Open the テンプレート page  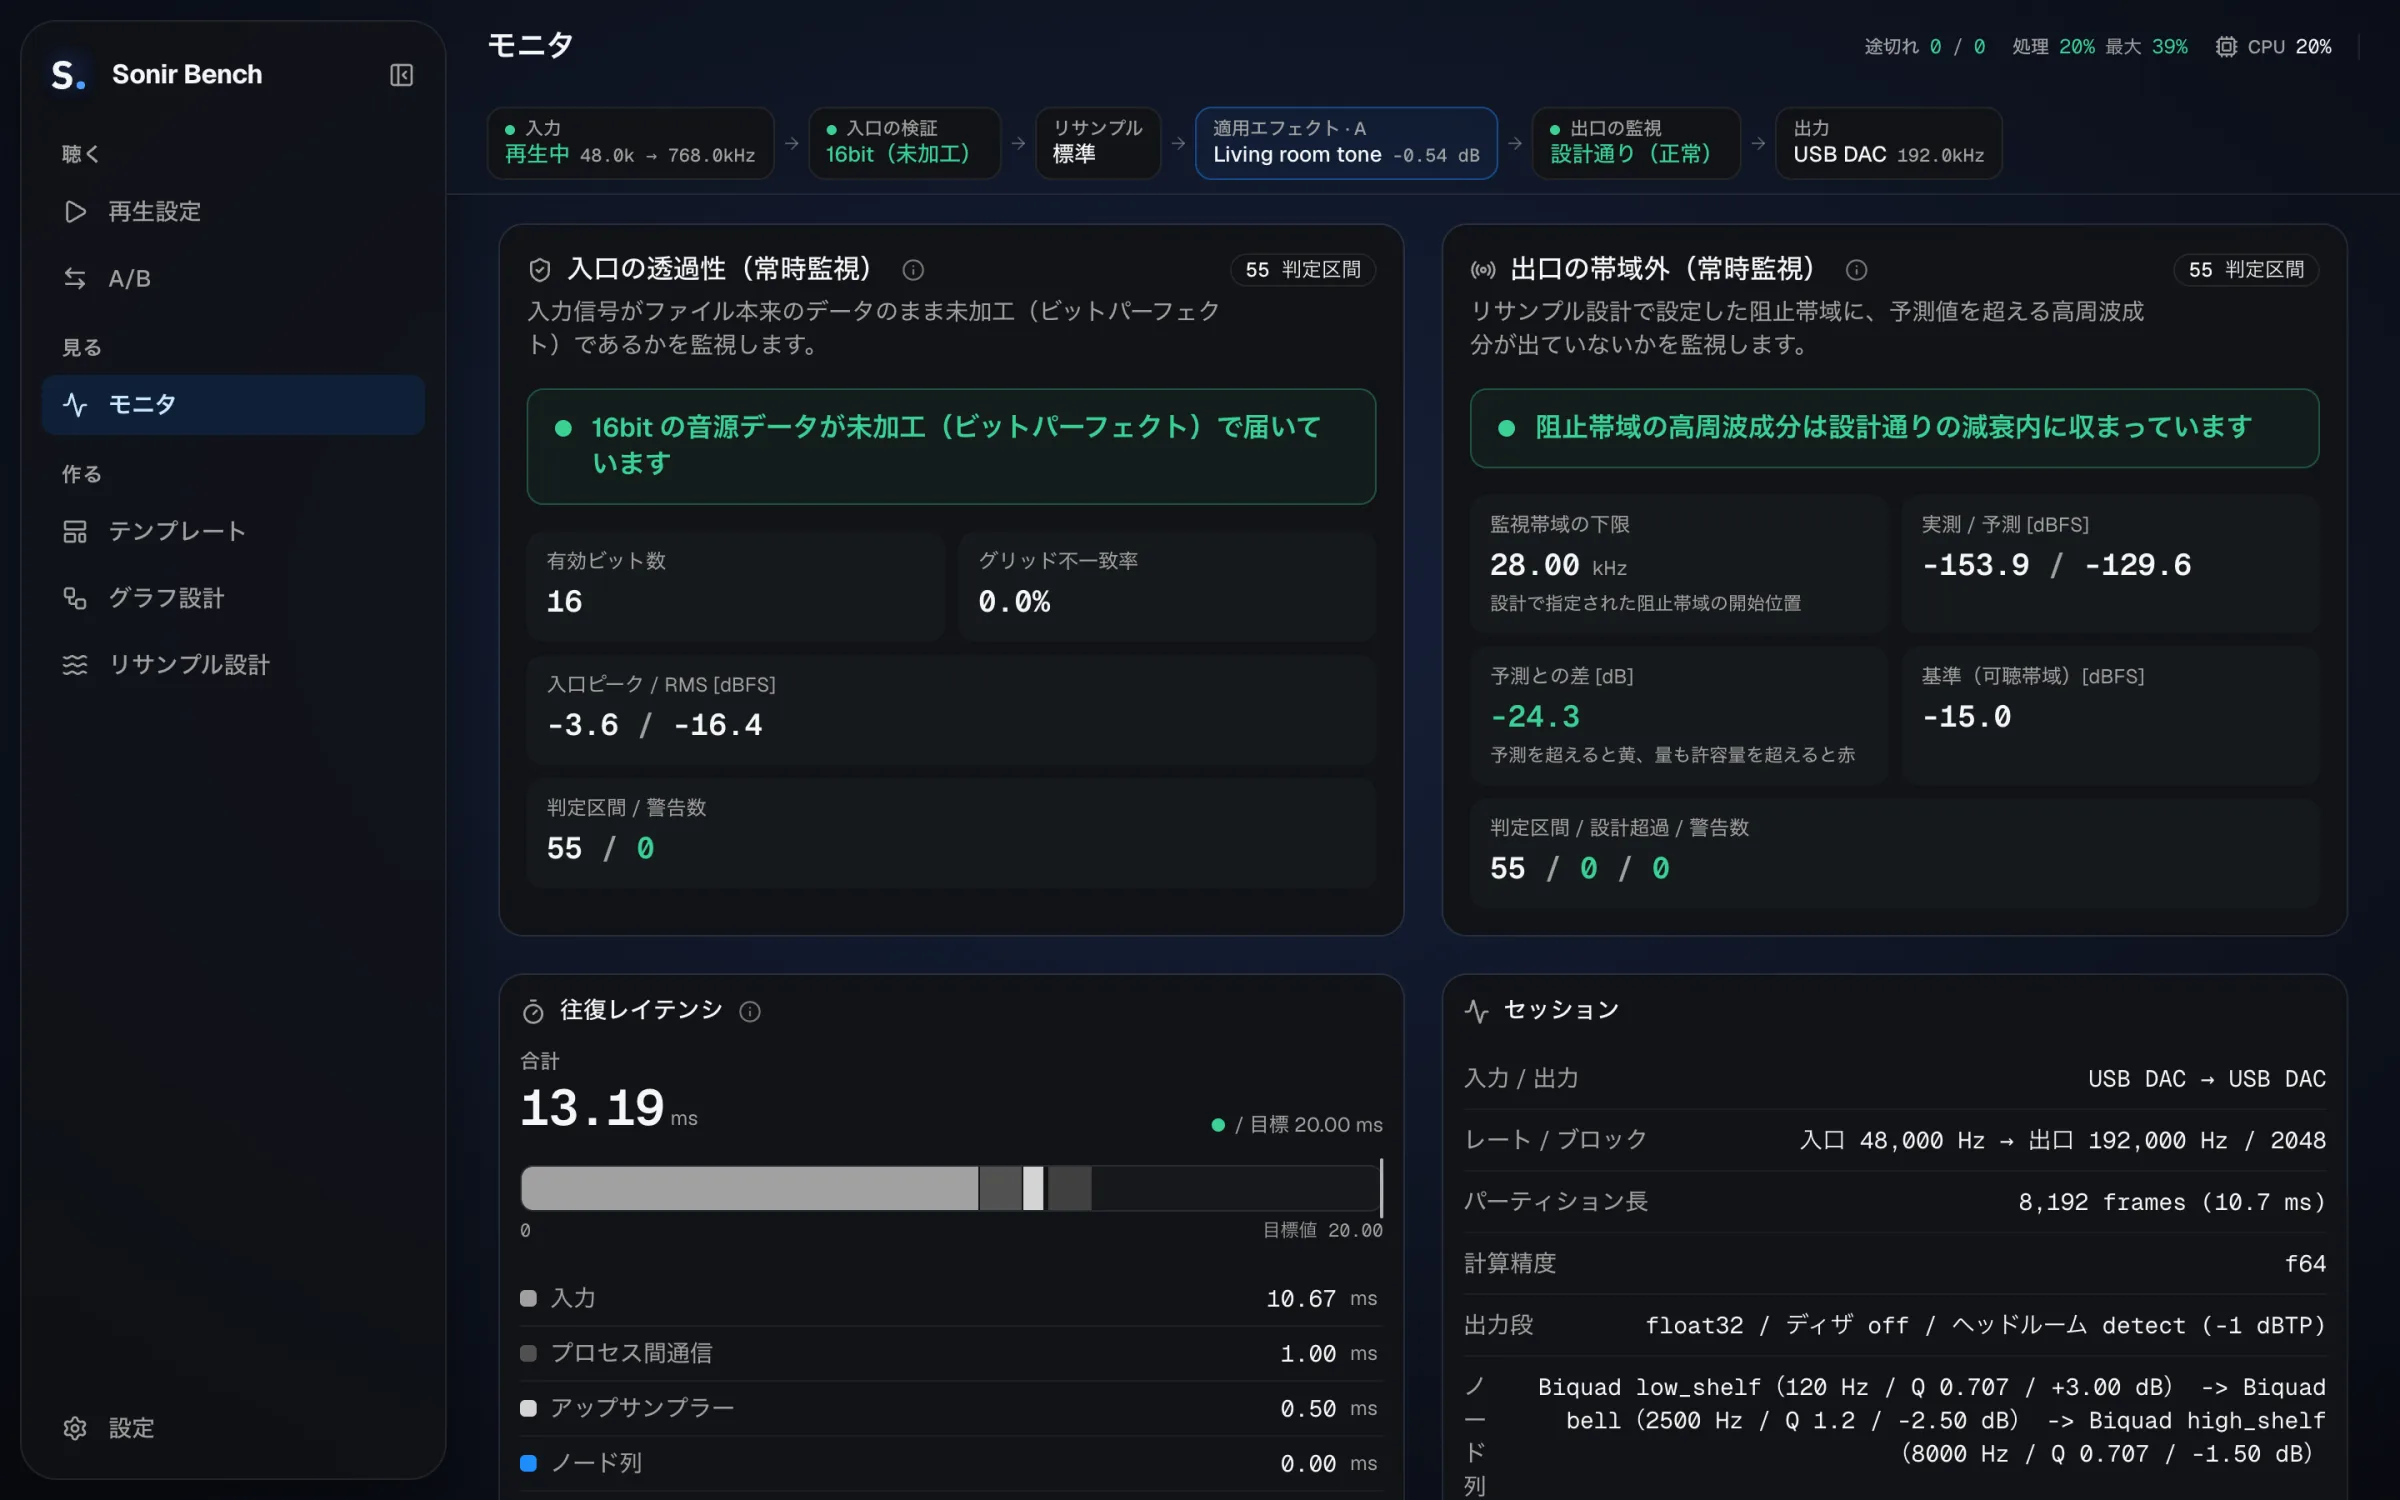[233, 531]
